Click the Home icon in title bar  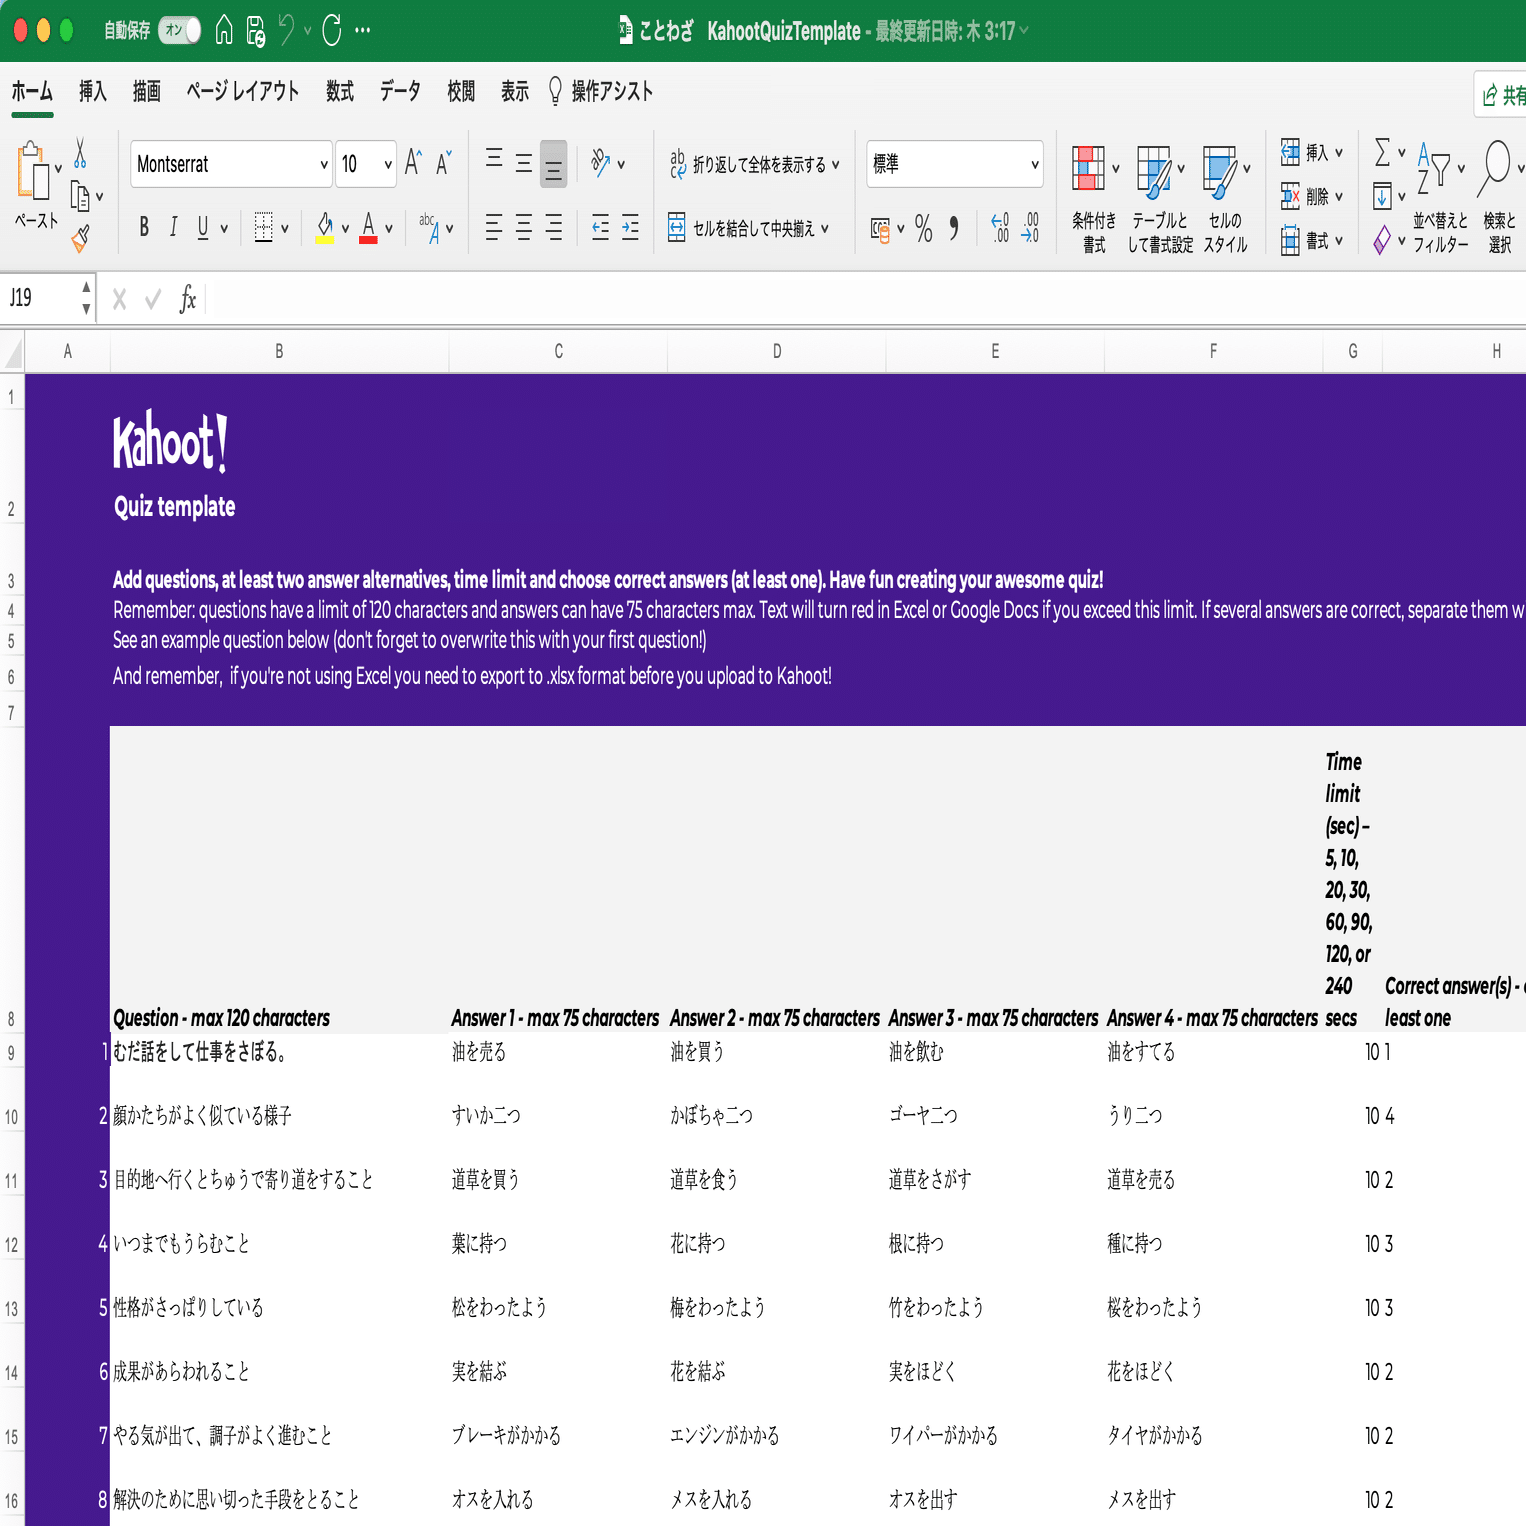pos(224,30)
